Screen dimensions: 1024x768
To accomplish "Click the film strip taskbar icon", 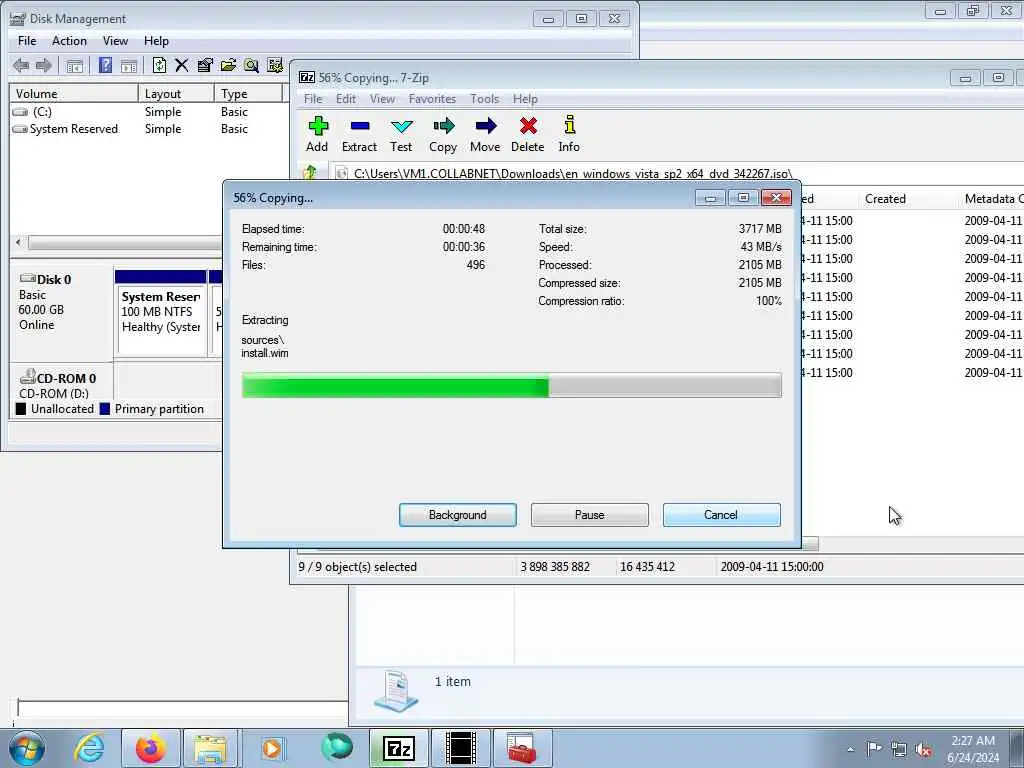I will point(460,748).
